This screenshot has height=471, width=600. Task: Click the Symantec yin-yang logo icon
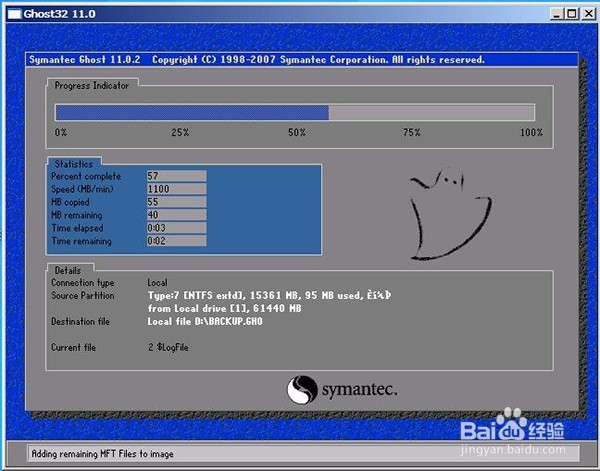pyautogui.click(x=302, y=390)
